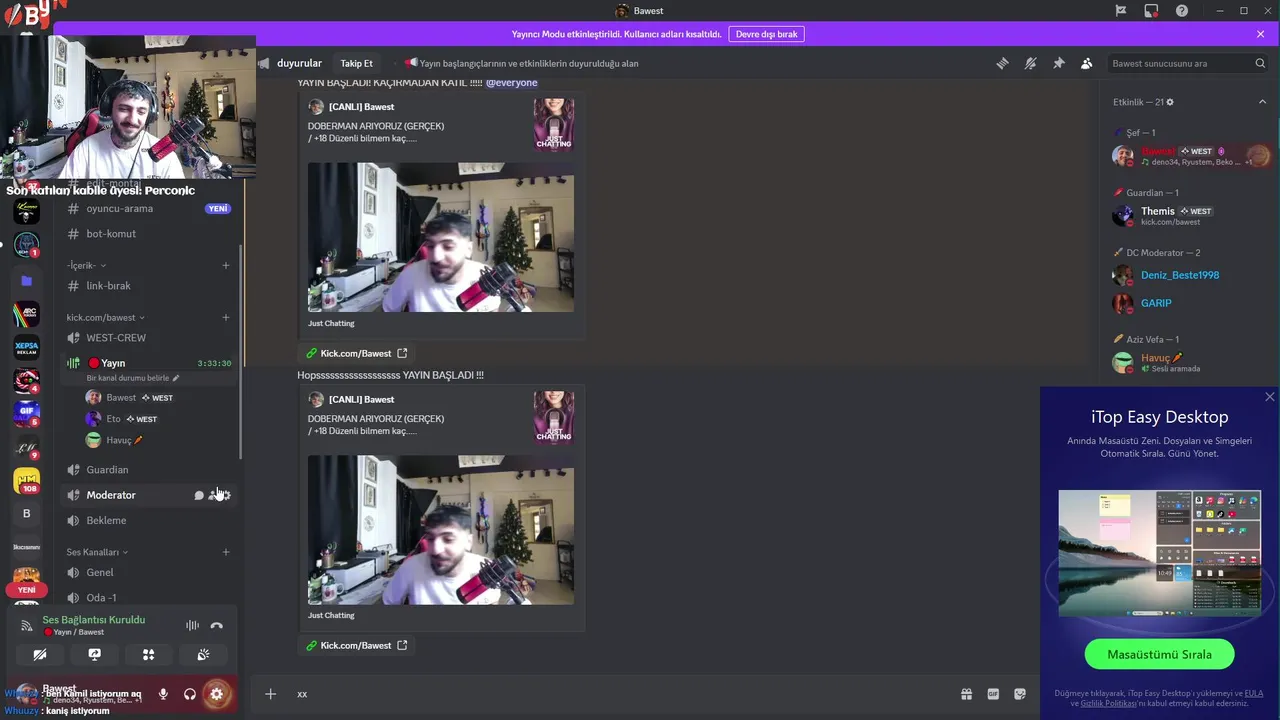Open the yellow MM server icon
The image size is (1280, 720).
click(27, 481)
